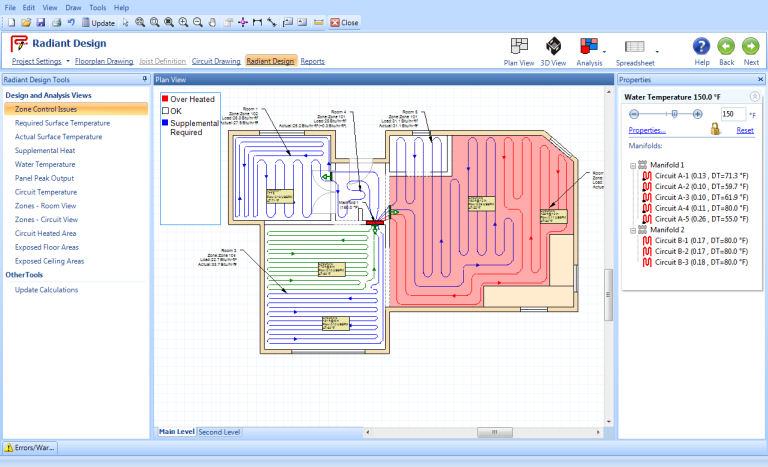Open a file with the folder icon

coord(26,23)
